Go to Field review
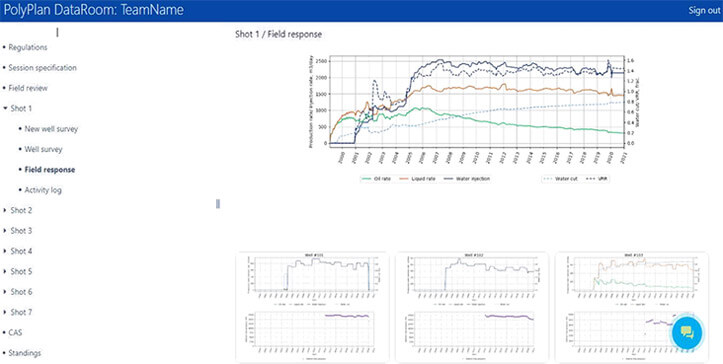This screenshot has width=723, height=364. pos(28,88)
